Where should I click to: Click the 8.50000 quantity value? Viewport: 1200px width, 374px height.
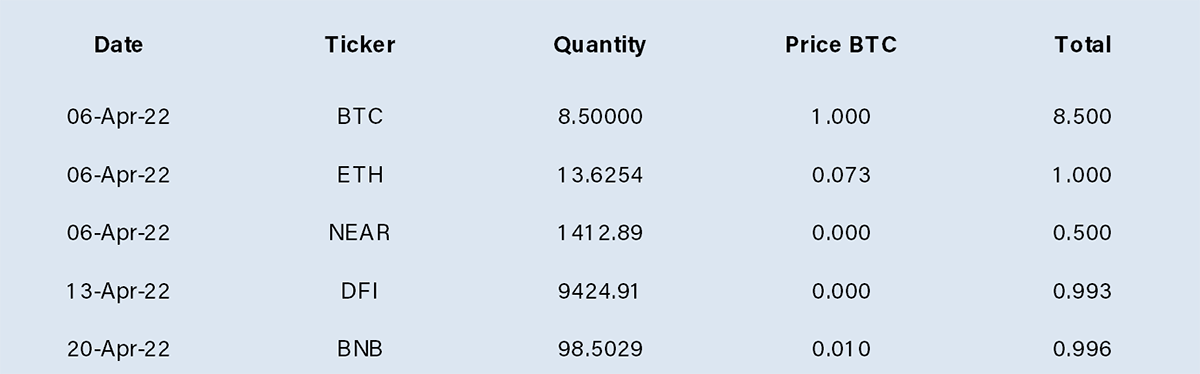[600, 117]
